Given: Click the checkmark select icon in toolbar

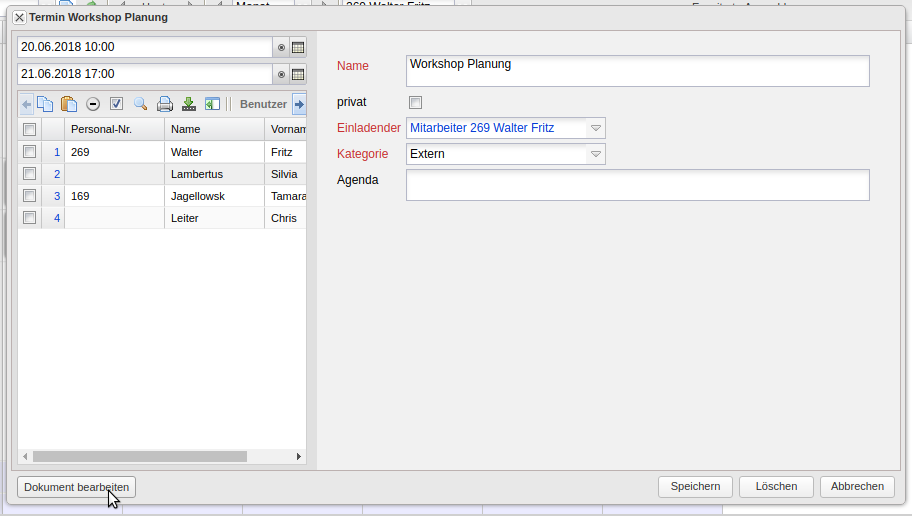Looking at the screenshot, I should click(116, 104).
